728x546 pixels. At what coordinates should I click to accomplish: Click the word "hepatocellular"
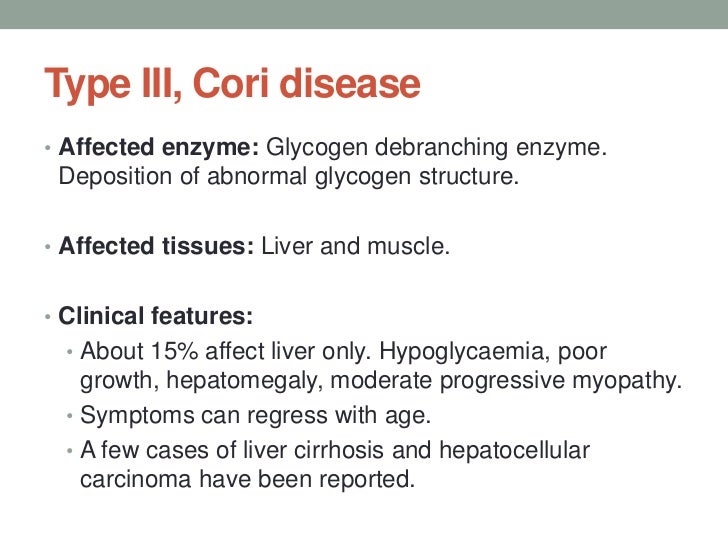pos(514,451)
